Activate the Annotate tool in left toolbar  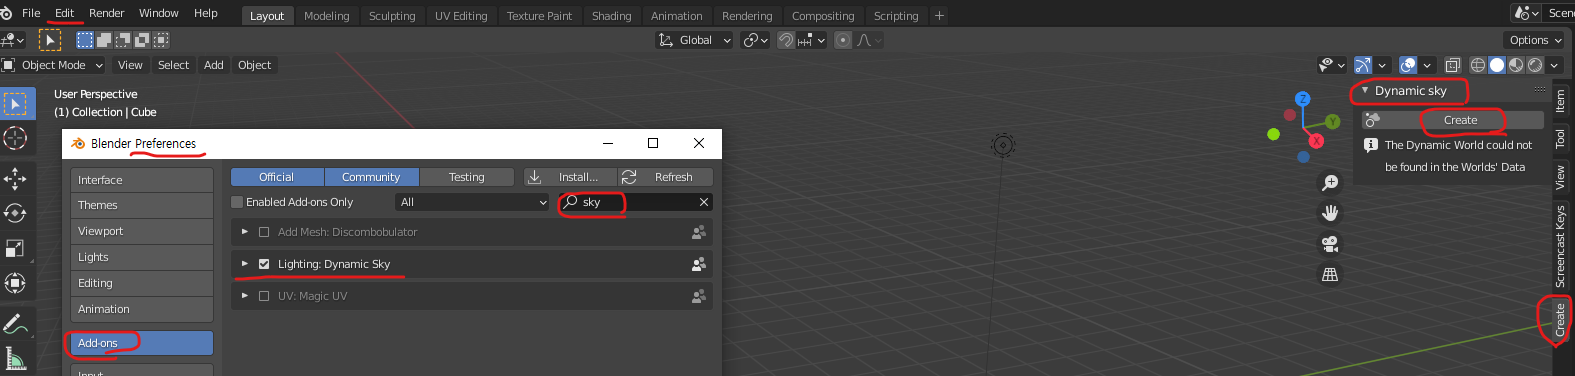click(x=16, y=324)
